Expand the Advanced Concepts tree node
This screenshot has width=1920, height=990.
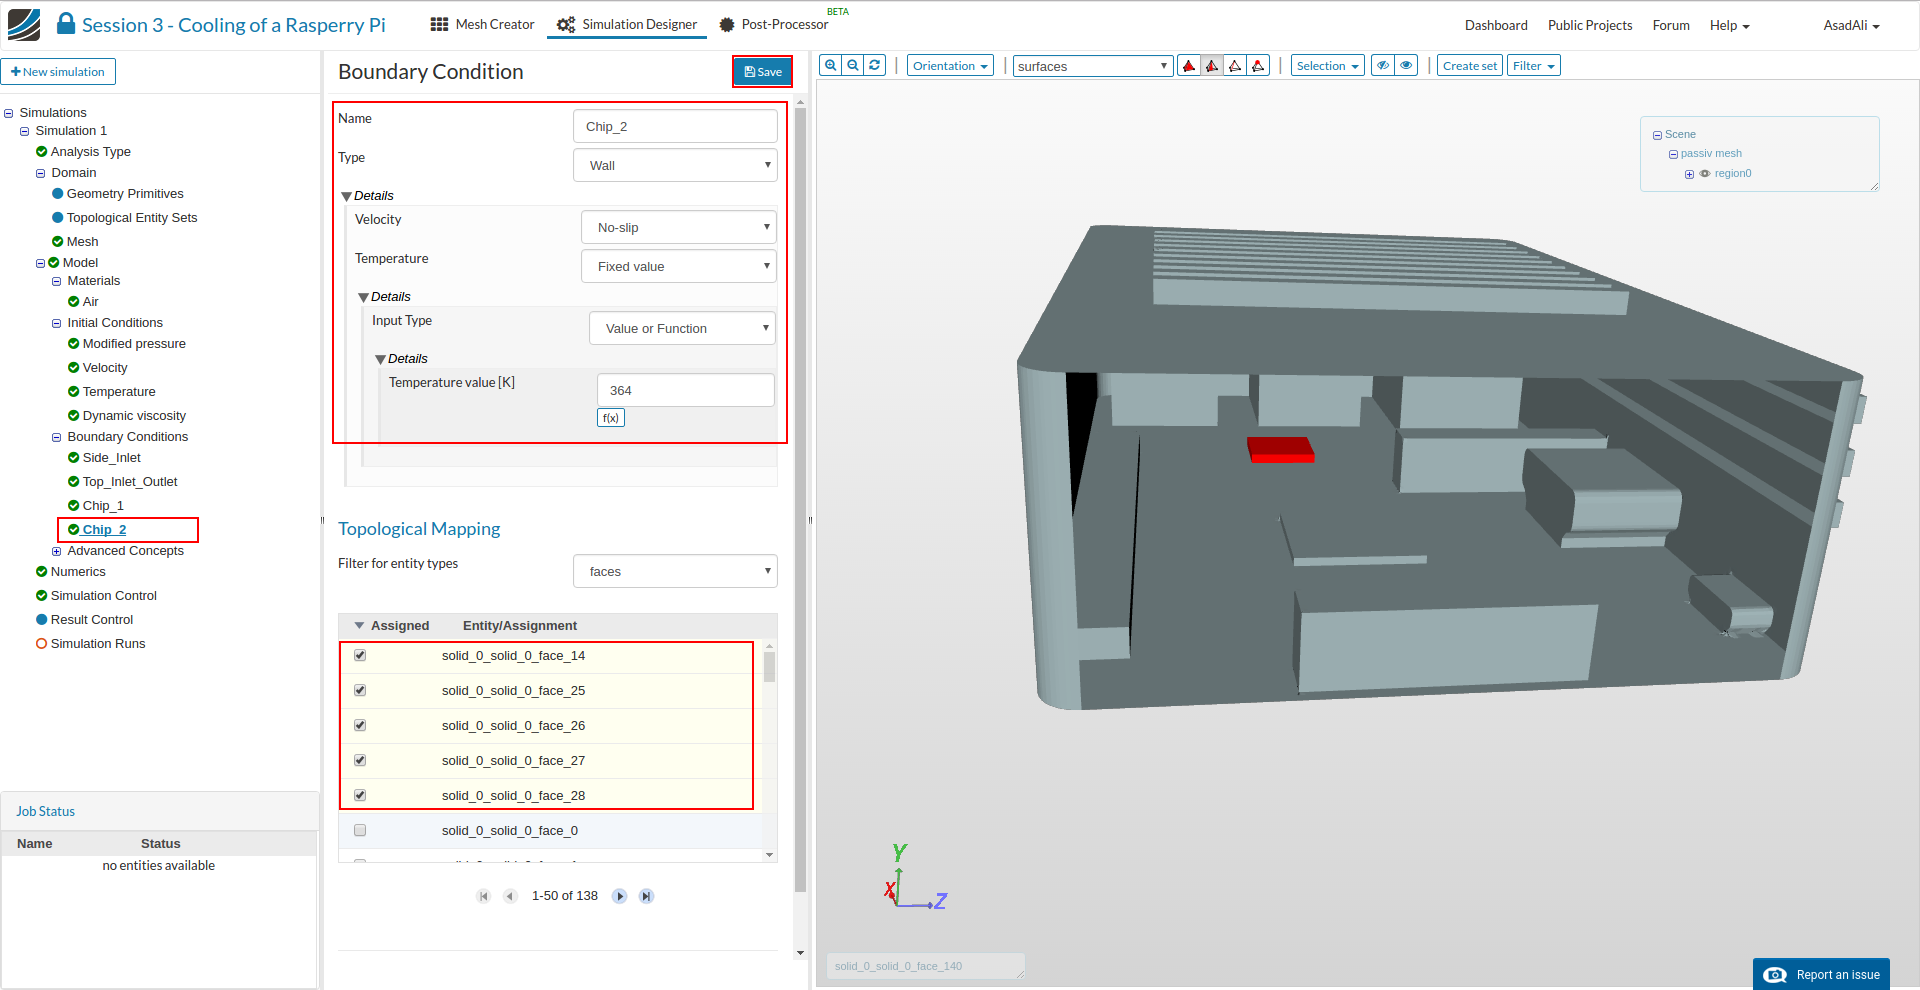point(57,551)
